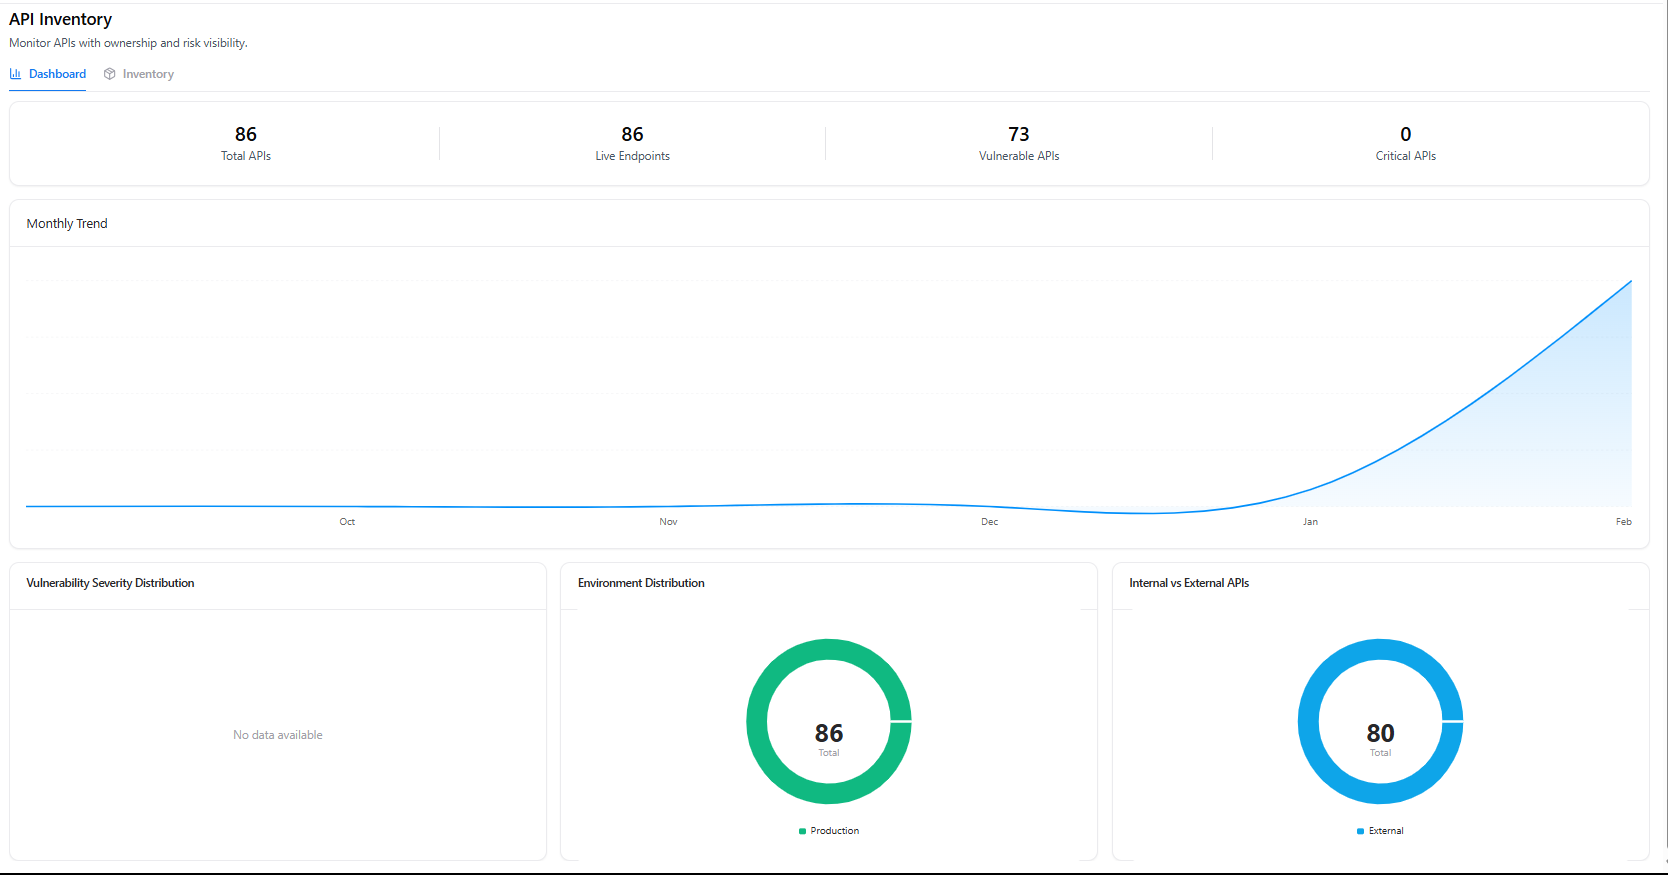Click the Nov label on the trend axis
This screenshot has width=1668, height=875.
coord(668,522)
